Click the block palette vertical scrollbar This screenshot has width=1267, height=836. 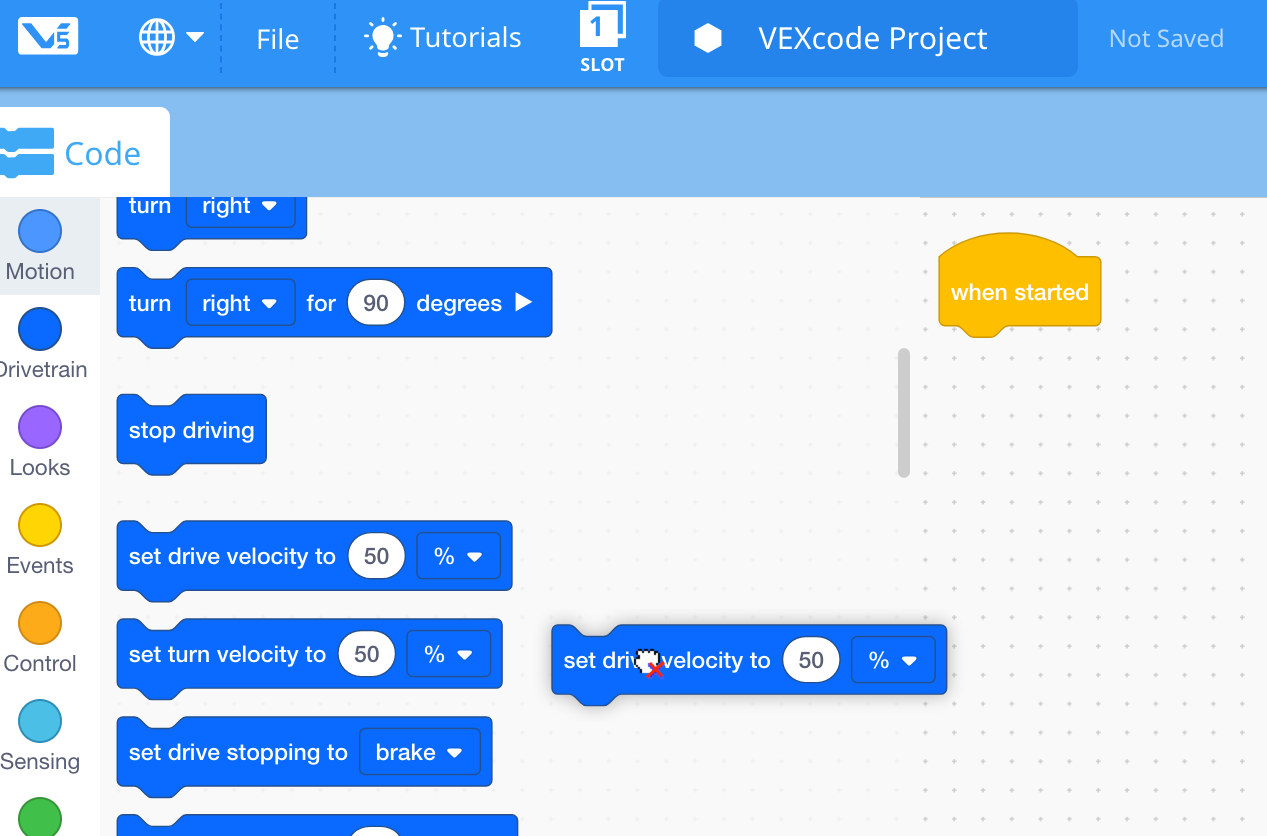click(904, 412)
